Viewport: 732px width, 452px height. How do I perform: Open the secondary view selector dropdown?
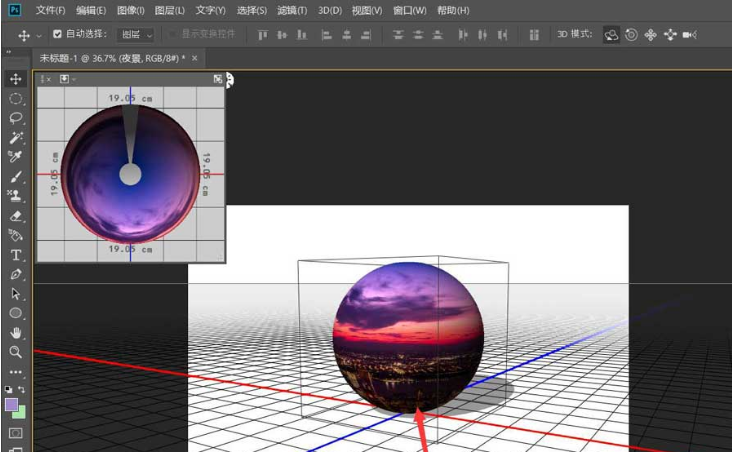65,78
